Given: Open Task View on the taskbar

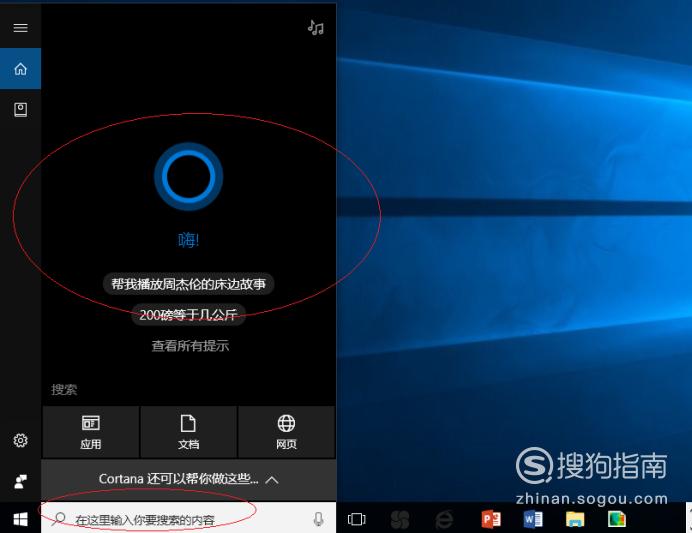Looking at the screenshot, I should 357,519.
